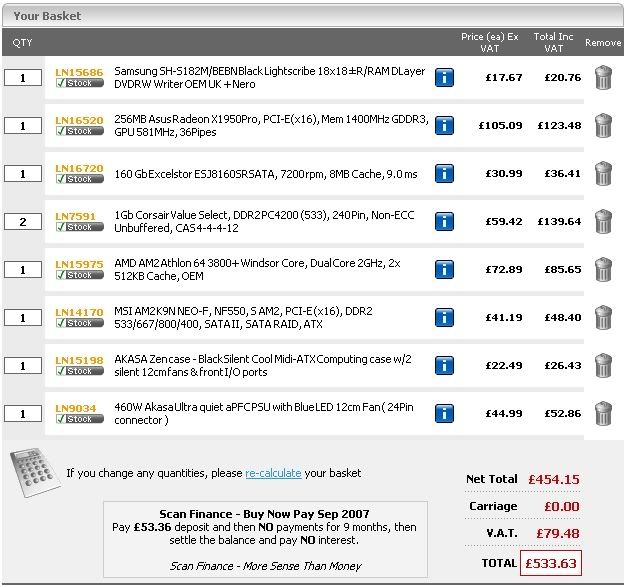Remove the Samsung DVDRW writer from basket
This screenshot has width=626, height=585.
pyautogui.click(x=603, y=78)
